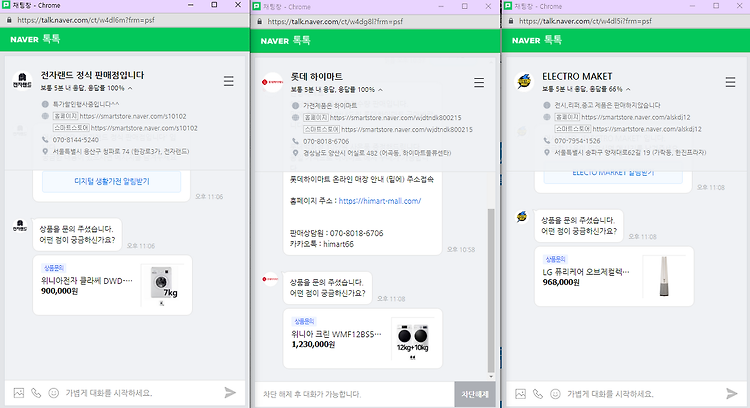Open 전자랜드 홈페이지 smartstore link

click(x=133, y=116)
